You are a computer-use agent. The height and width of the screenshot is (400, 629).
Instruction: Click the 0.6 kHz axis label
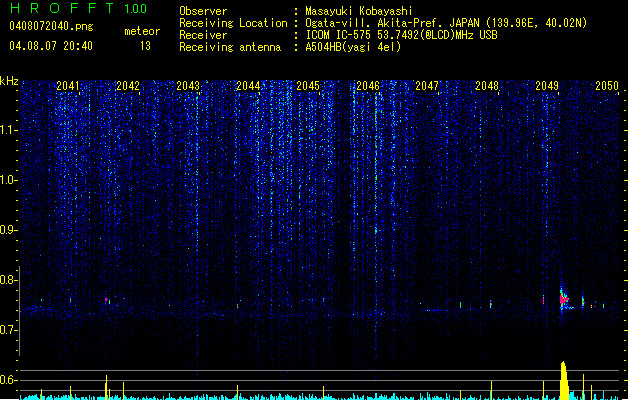click(x=8, y=380)
